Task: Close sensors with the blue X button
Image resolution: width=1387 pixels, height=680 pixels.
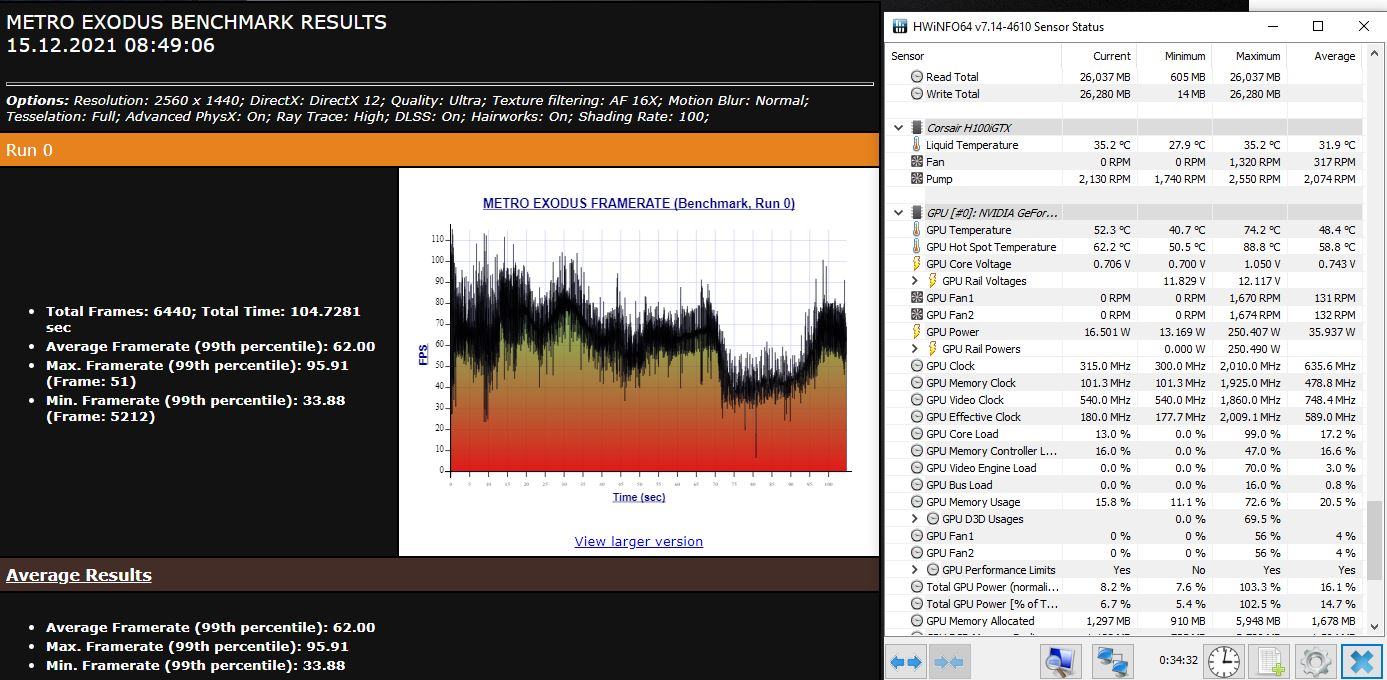Action: [x=1361, y=661]
